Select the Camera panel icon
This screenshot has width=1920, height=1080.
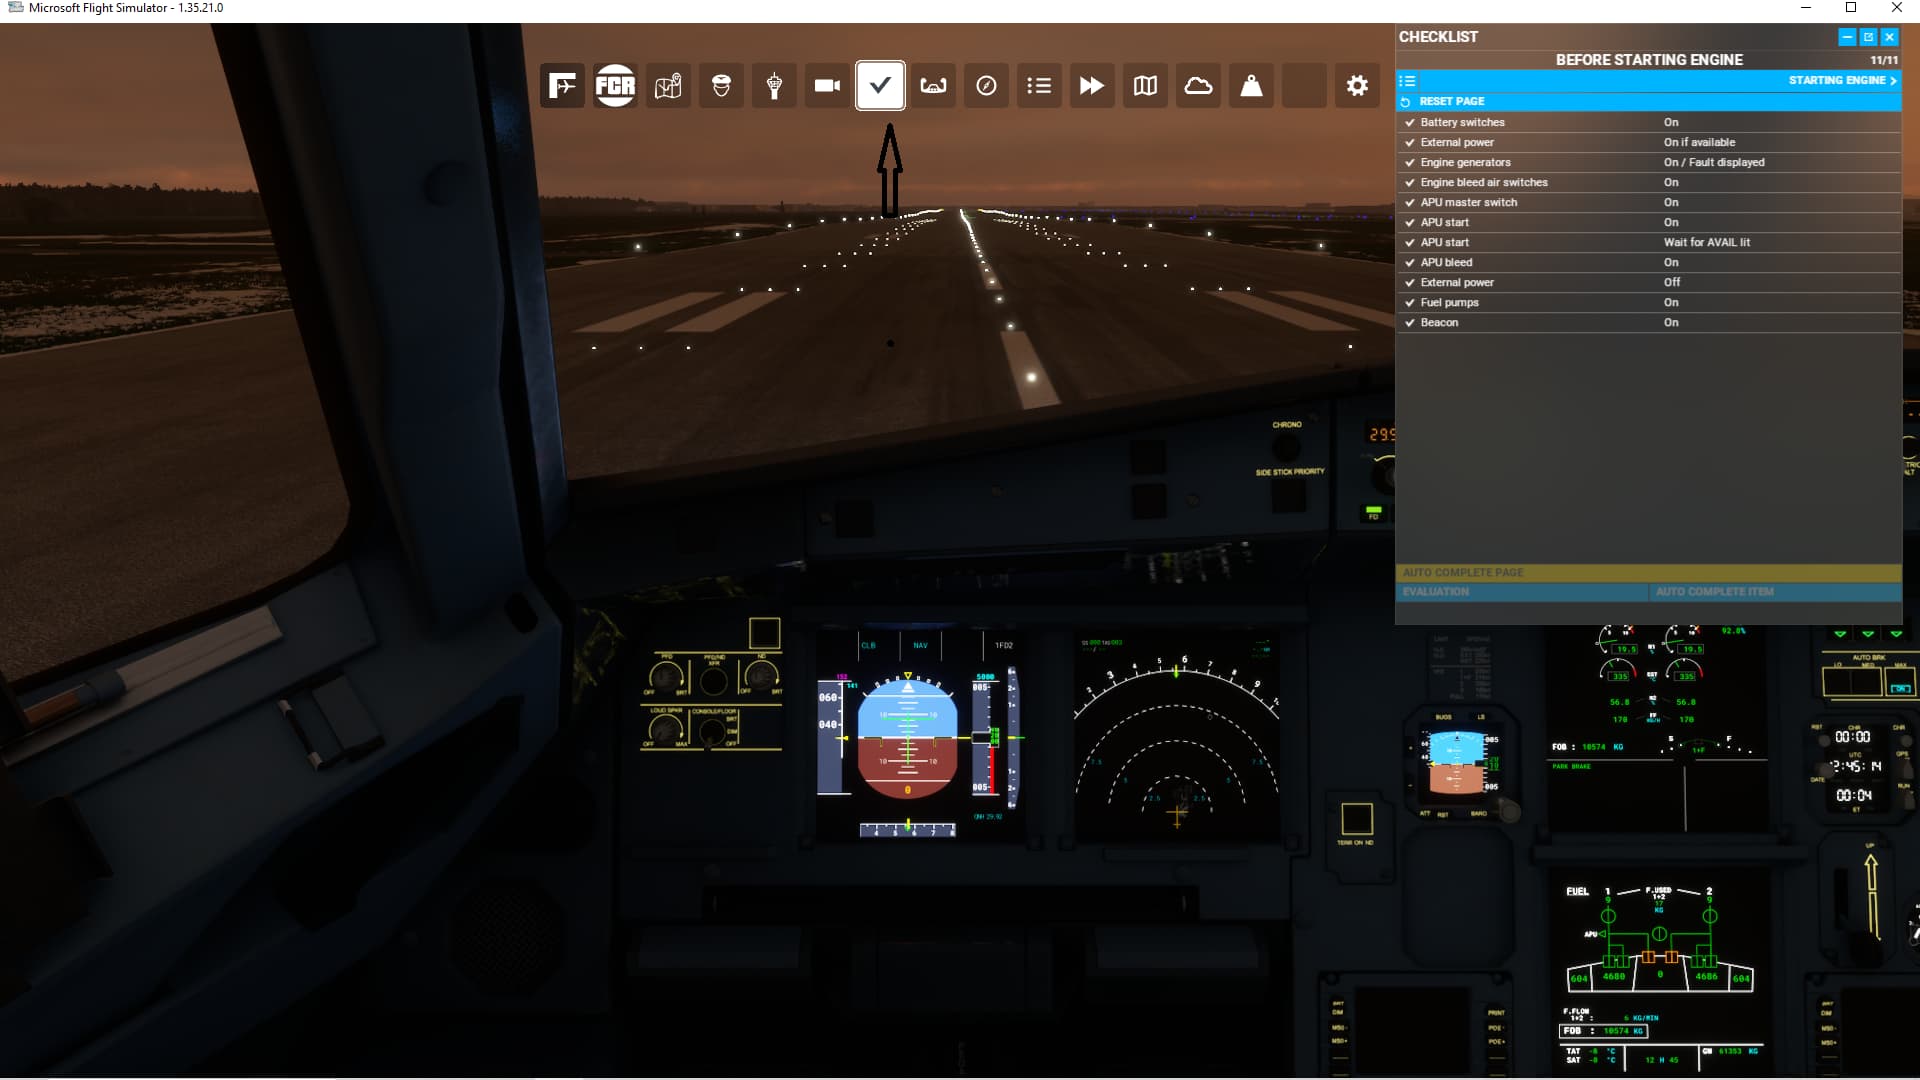(827, 85)
